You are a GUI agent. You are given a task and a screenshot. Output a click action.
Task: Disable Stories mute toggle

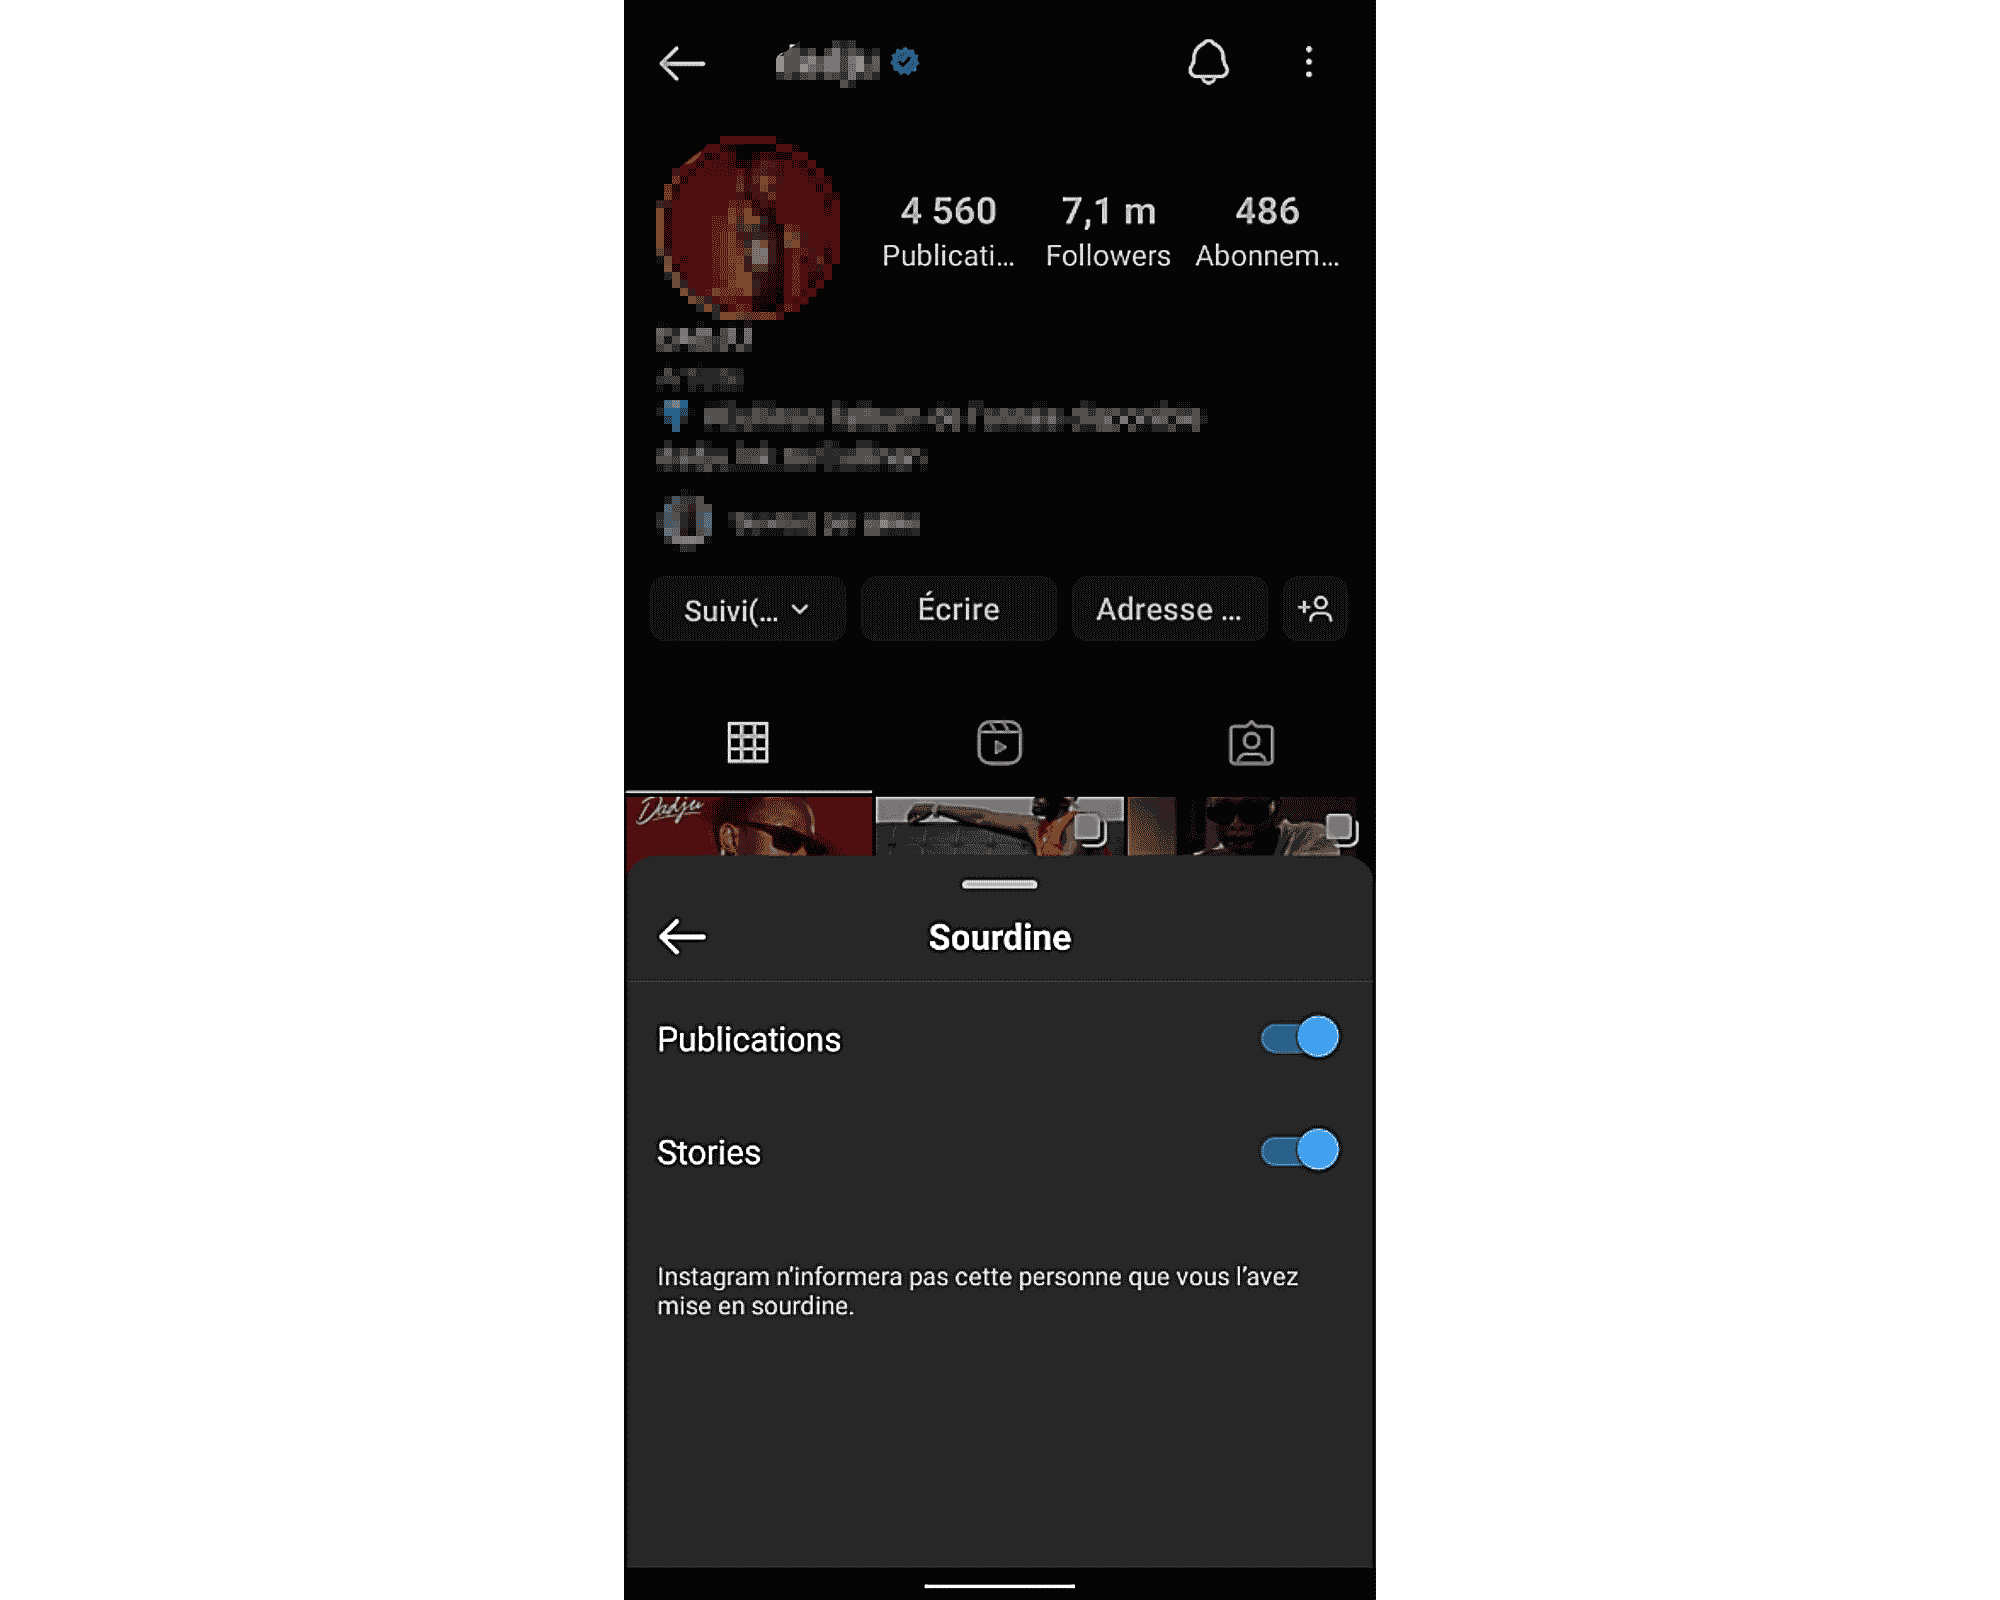[1298, 1151]
